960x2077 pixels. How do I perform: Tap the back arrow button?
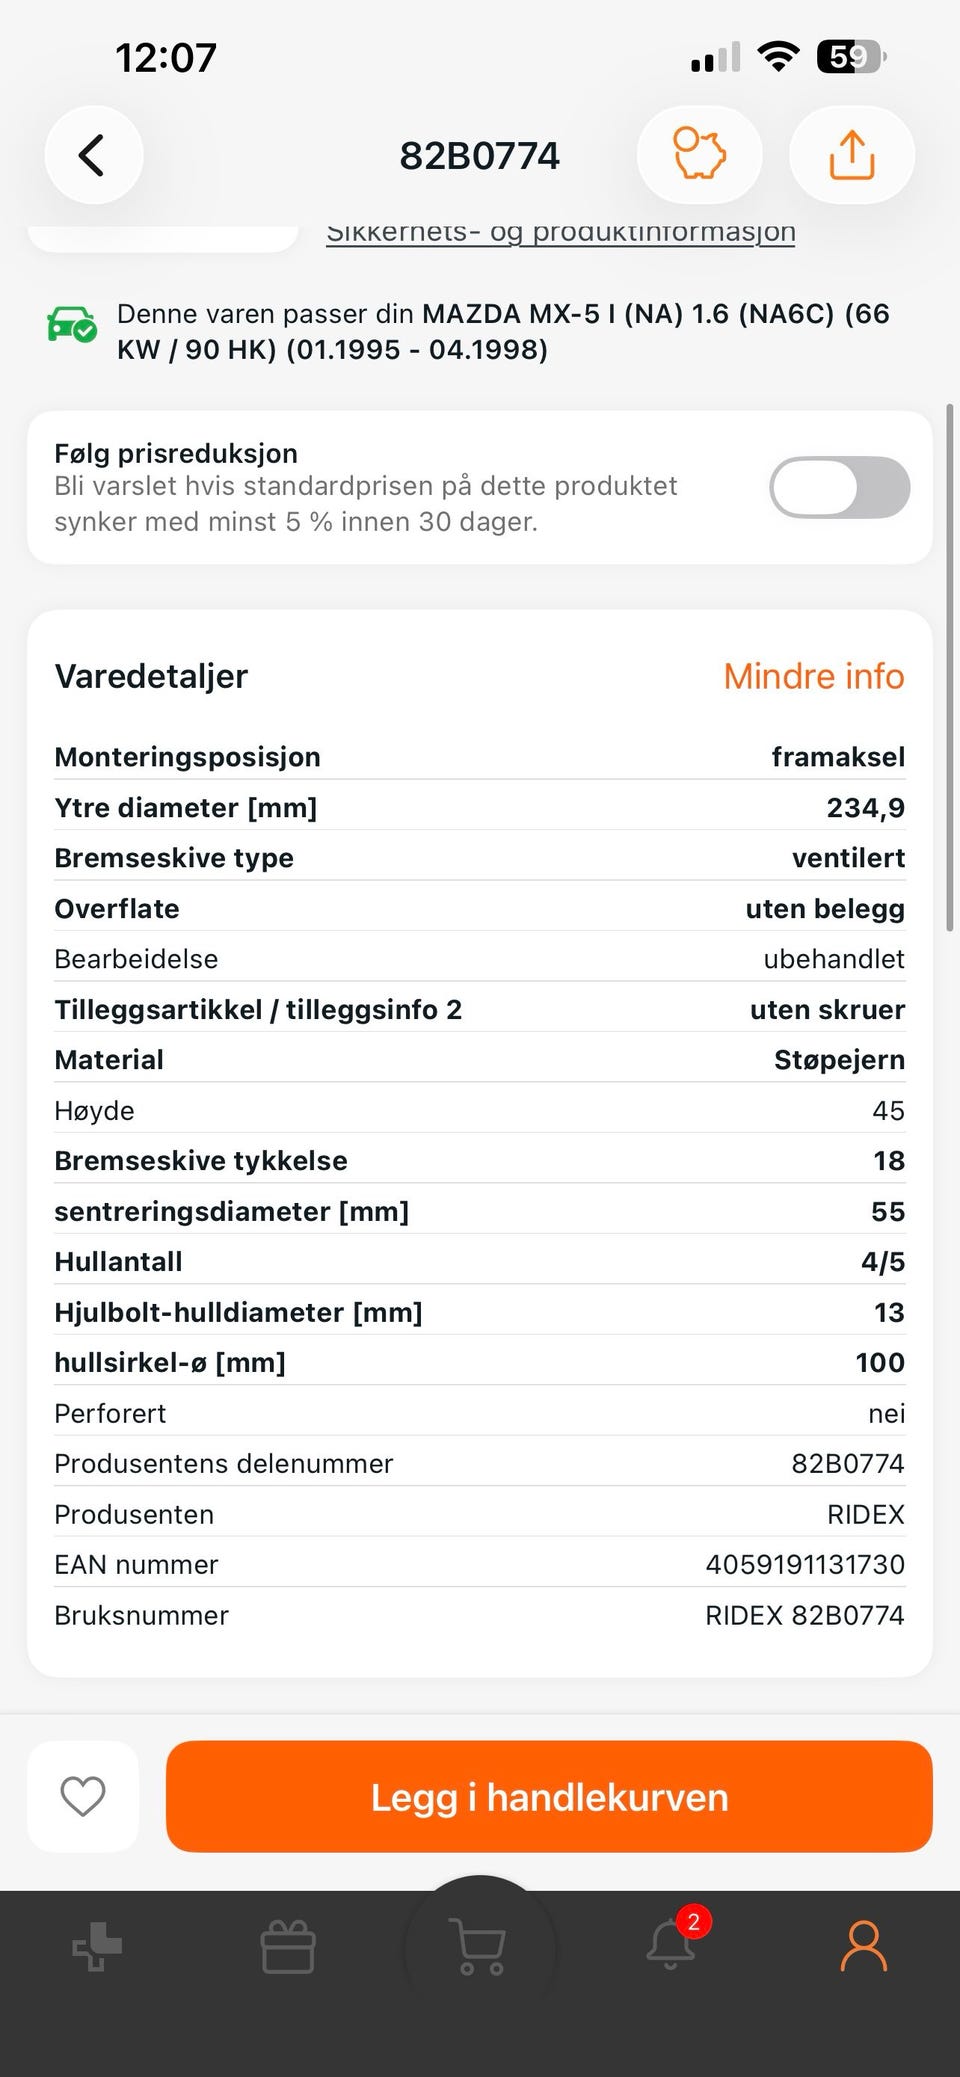point(93,156)
